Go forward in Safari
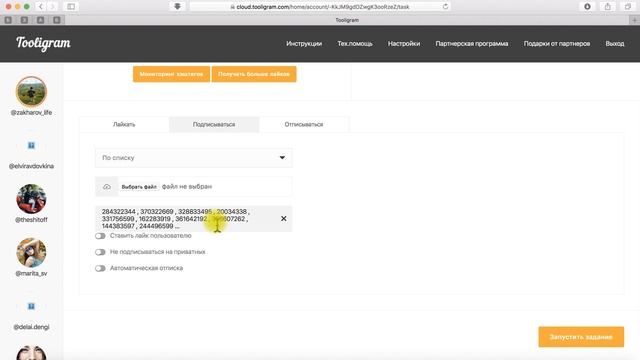 click(52, 7)
